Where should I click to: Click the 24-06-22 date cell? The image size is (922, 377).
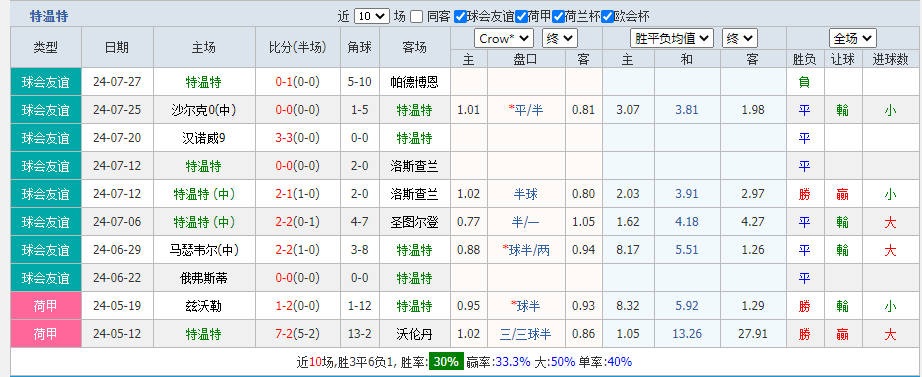[x=117, y=278]
